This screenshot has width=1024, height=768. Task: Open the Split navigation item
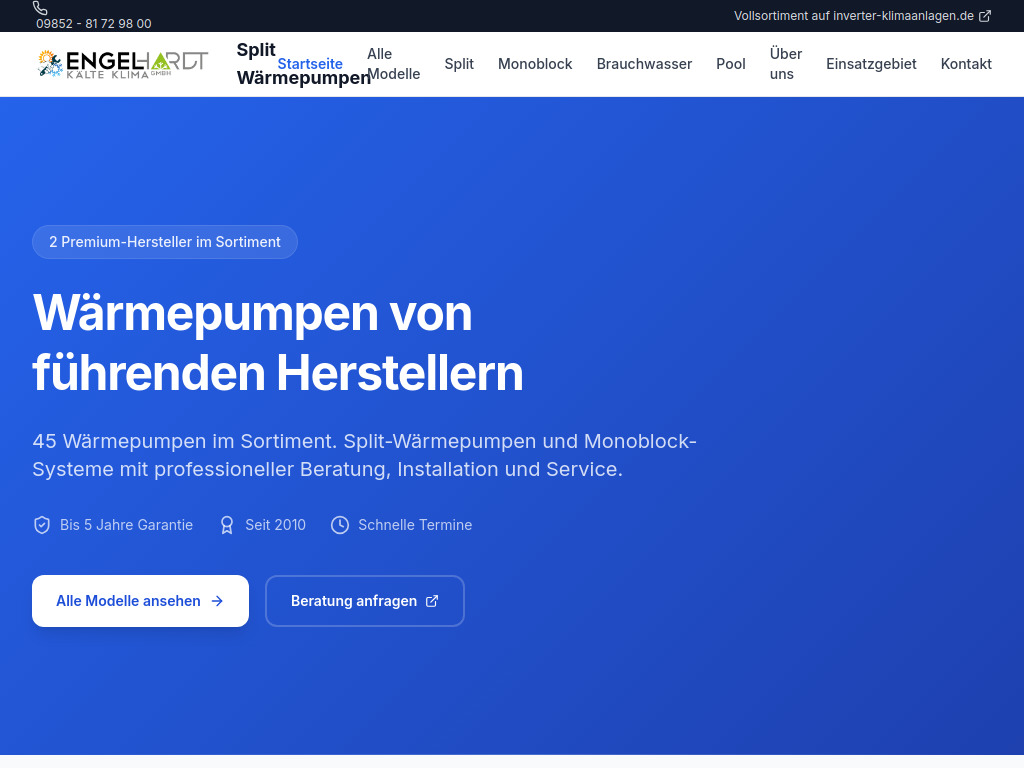point(459,63)
